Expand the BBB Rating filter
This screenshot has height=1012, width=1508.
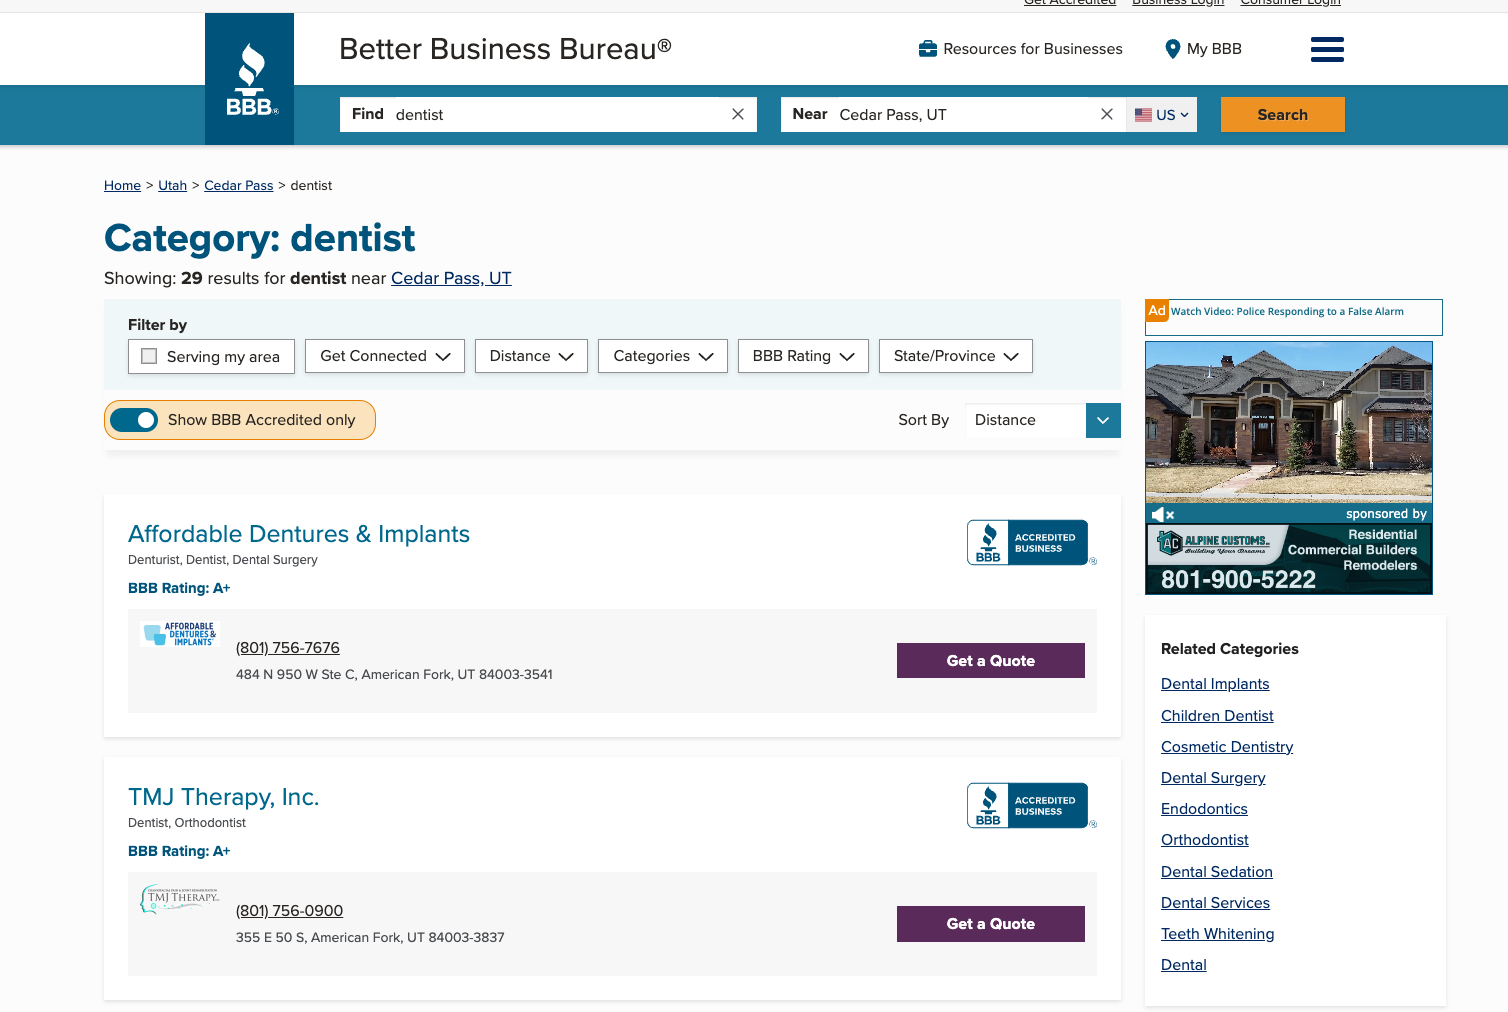(803, 356)
